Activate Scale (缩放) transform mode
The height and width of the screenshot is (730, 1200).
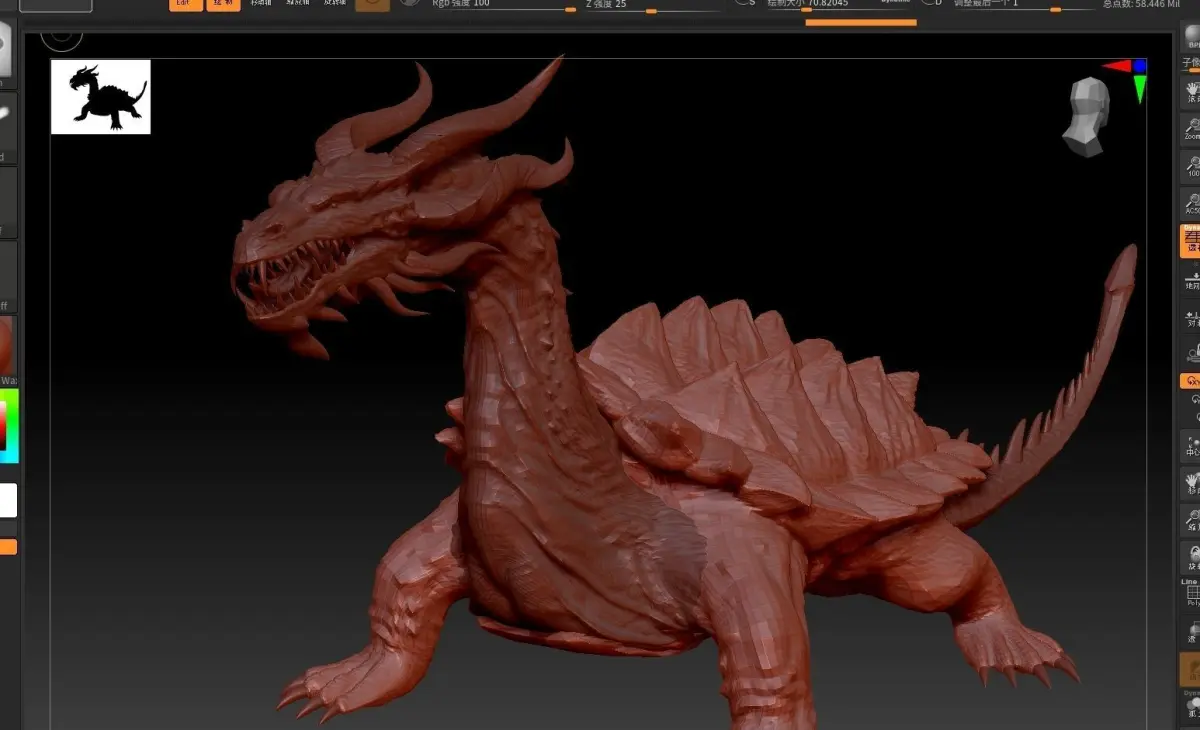(298, 4)
